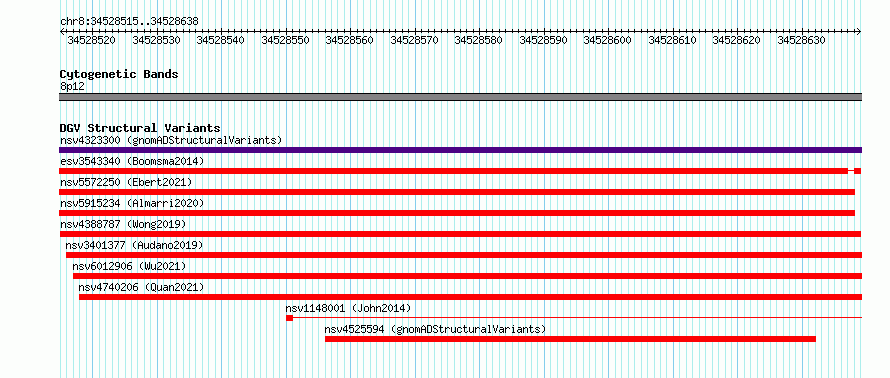The width and height of the screenshot is (890, 378).
Task: Open the second gnomAD variant label nsv4525594
Action: point(435,329)
